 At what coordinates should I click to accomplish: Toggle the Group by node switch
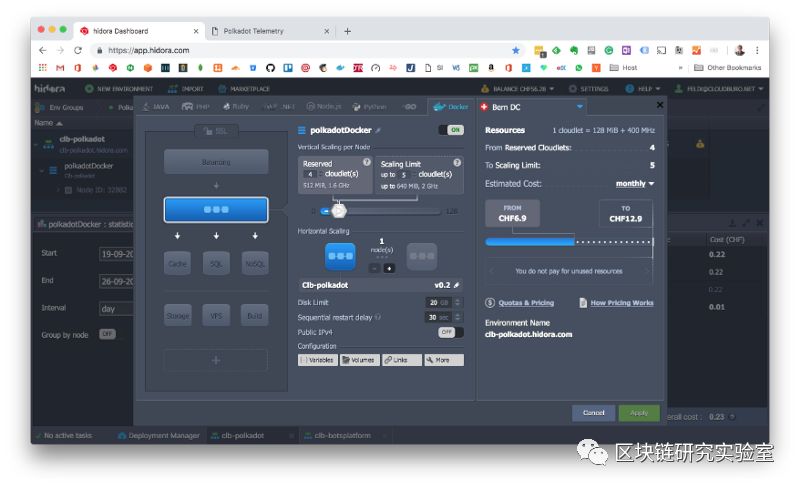tap(107, 334)
